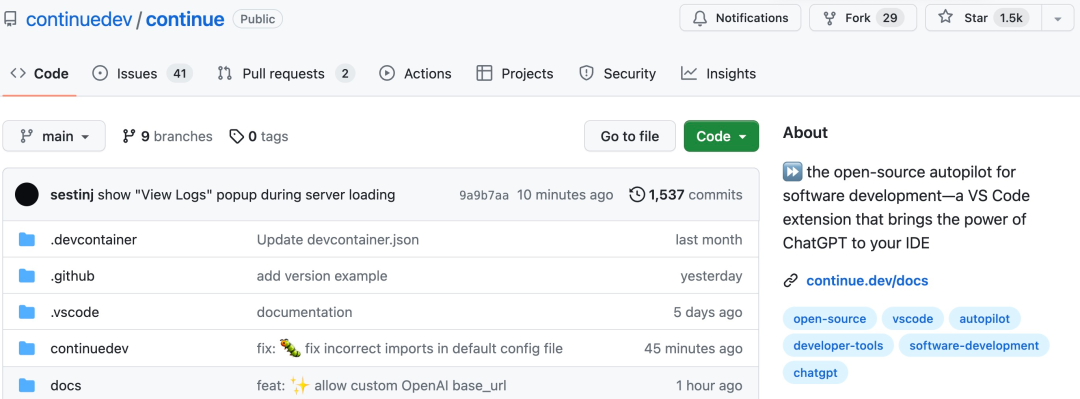Click the '5 days ago' timestamp
This screenshot has height=399, width=1080.
coord(708,312)
